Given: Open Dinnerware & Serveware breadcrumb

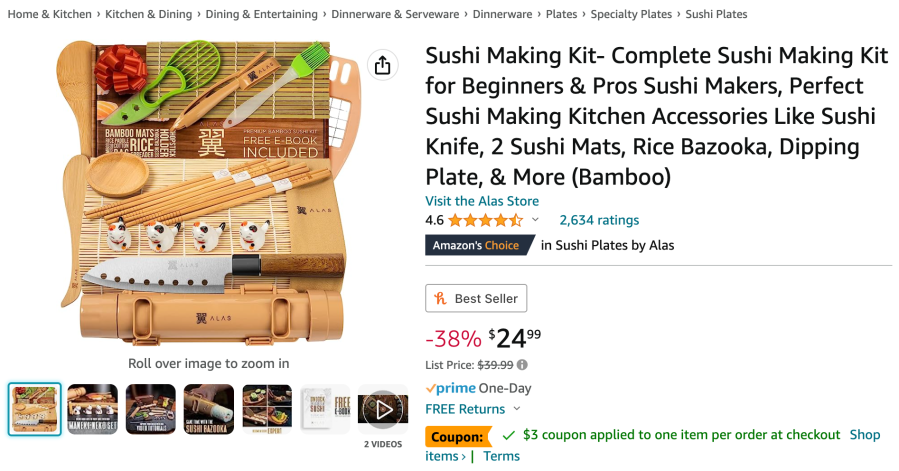Looking at the screenshot, I should [395, 14].
